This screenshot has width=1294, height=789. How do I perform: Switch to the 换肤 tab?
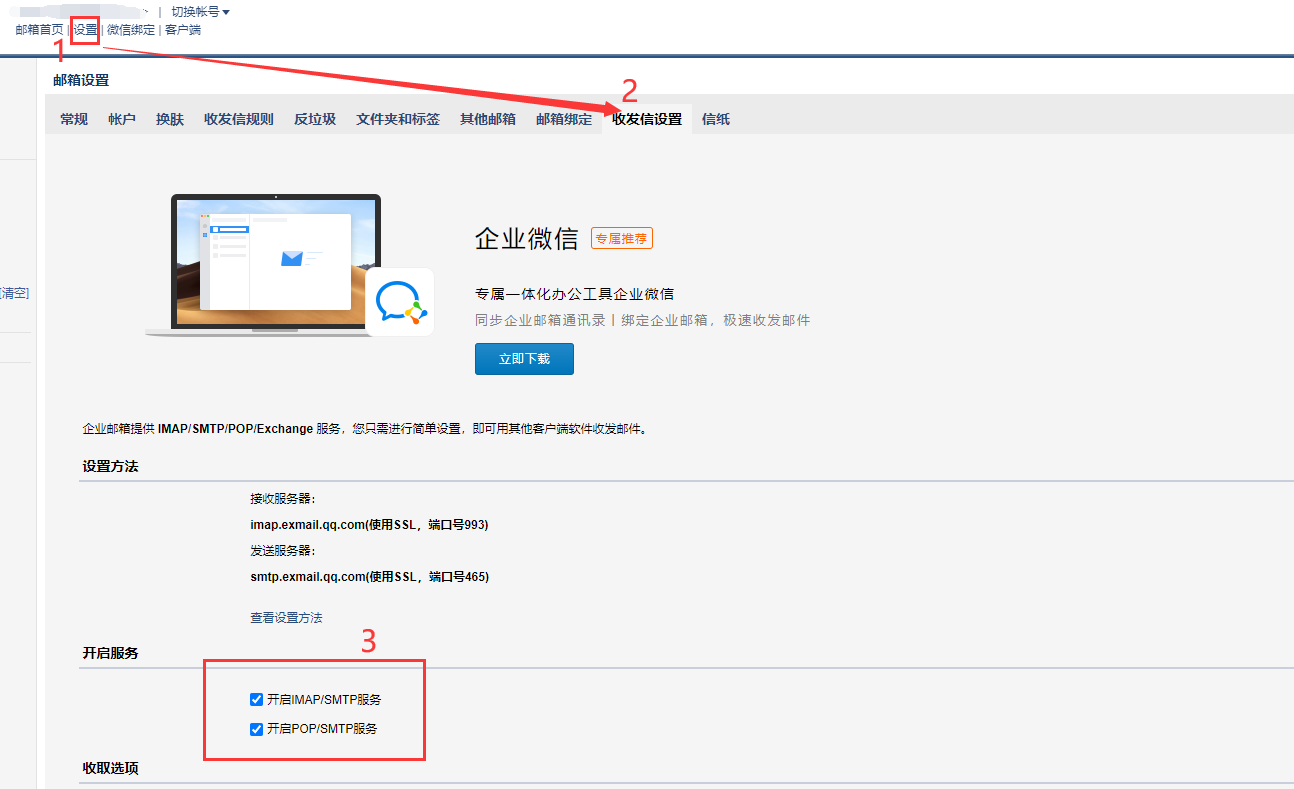170,119
